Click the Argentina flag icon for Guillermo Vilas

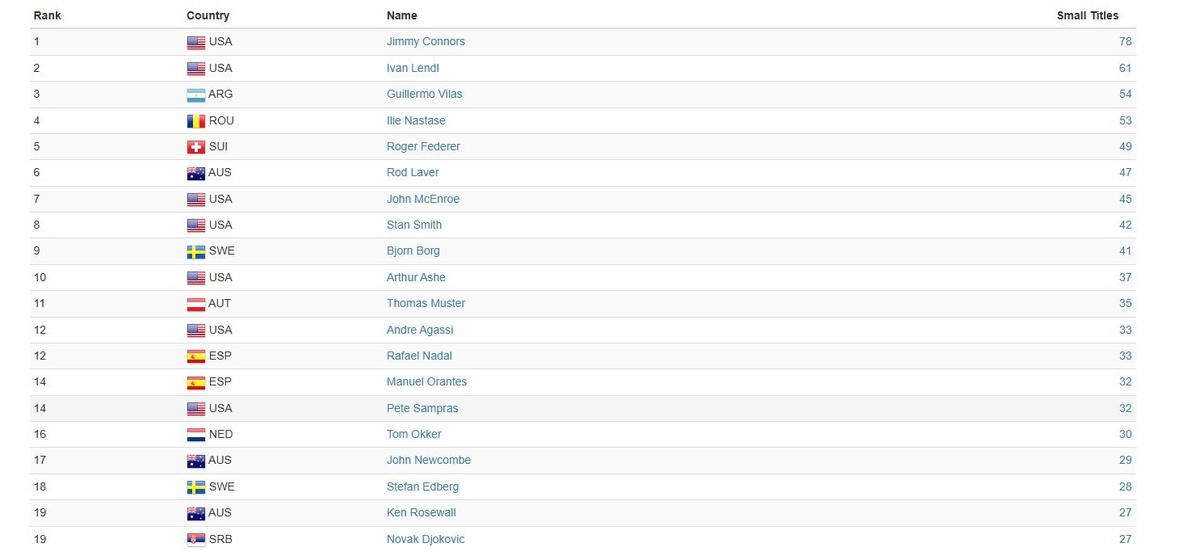coord(196,95)
